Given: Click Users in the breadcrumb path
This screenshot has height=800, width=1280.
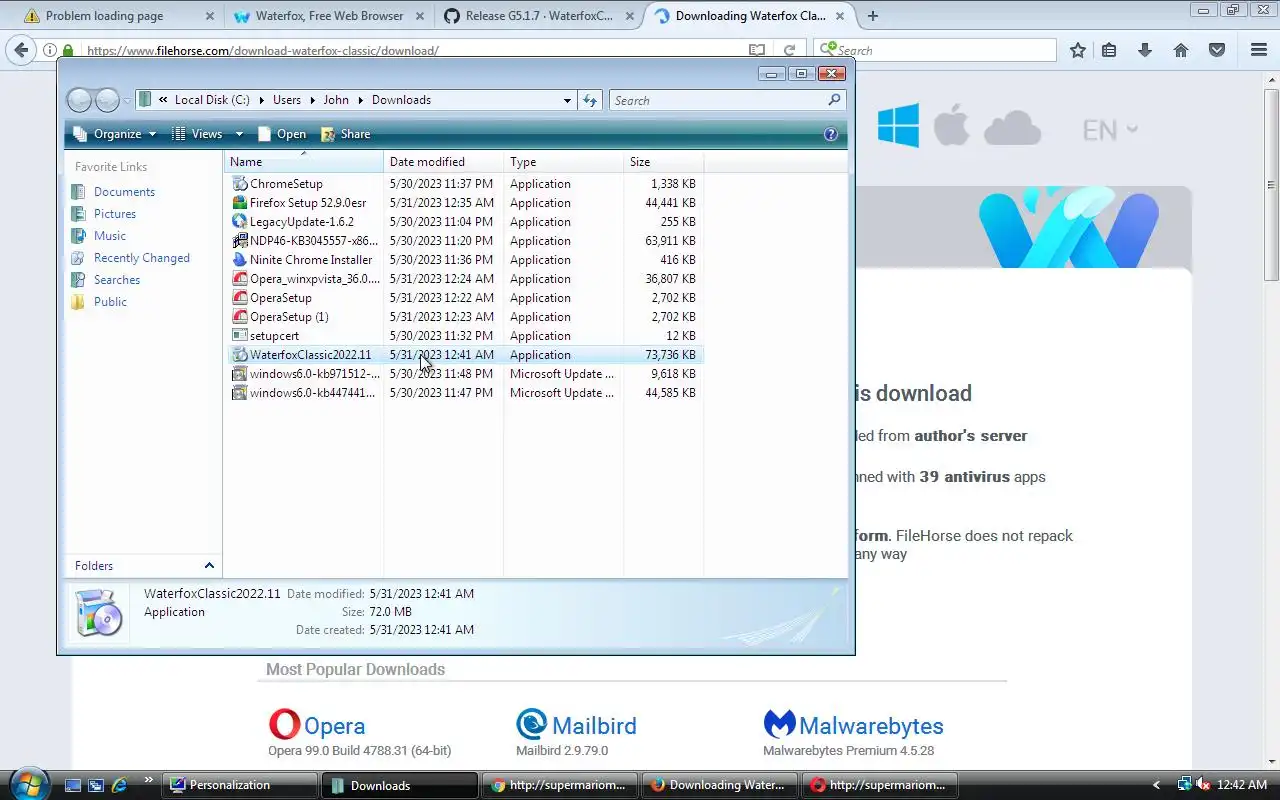Looking at the screenshot, I should (x=287, y=100).
